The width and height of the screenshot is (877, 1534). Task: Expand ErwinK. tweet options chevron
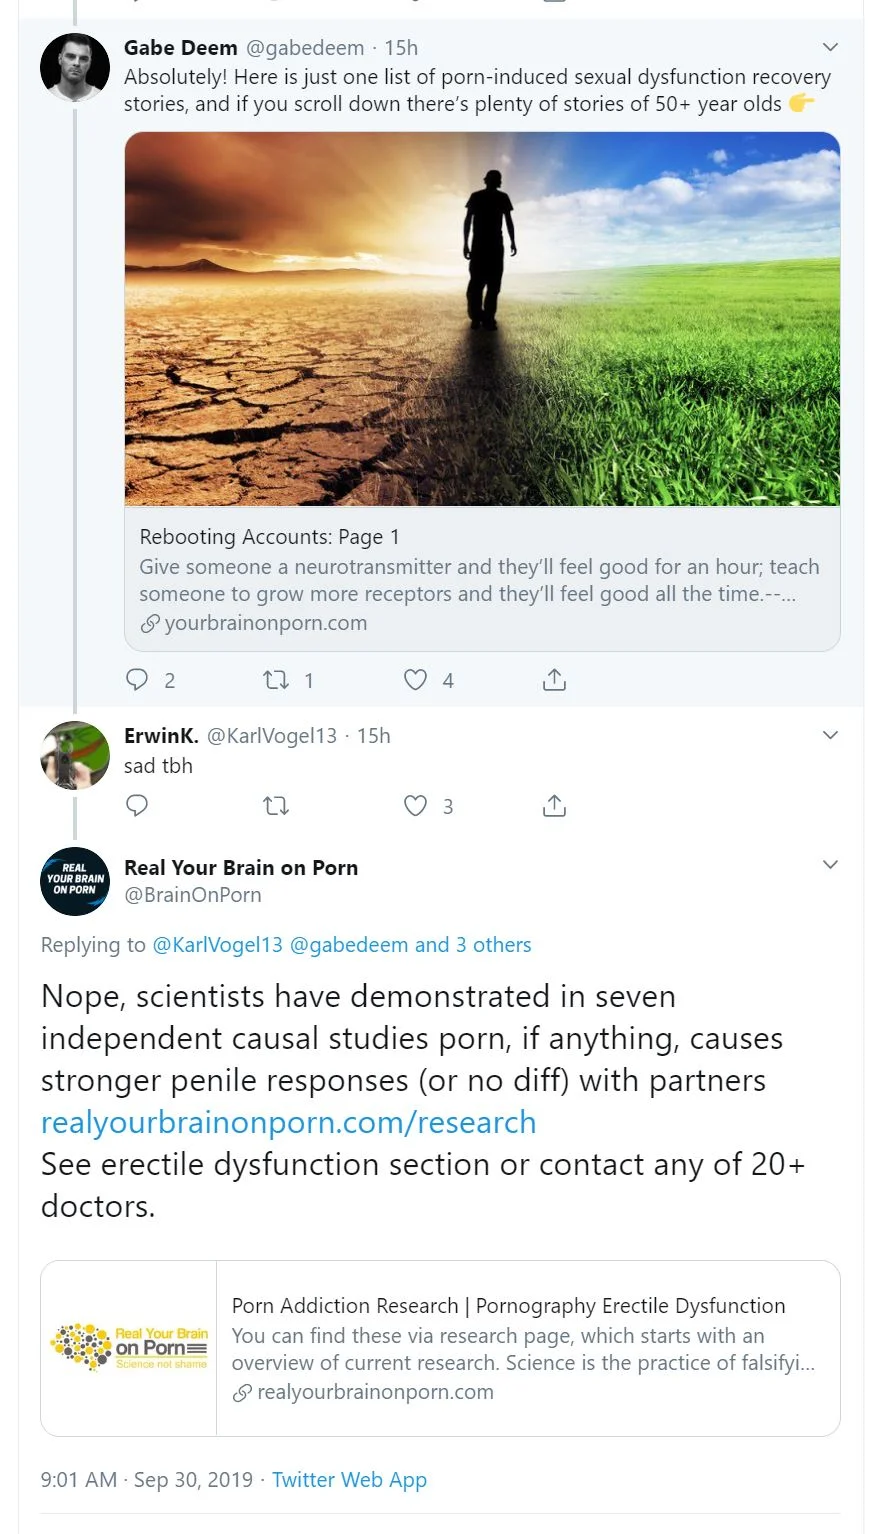point(830,735)
